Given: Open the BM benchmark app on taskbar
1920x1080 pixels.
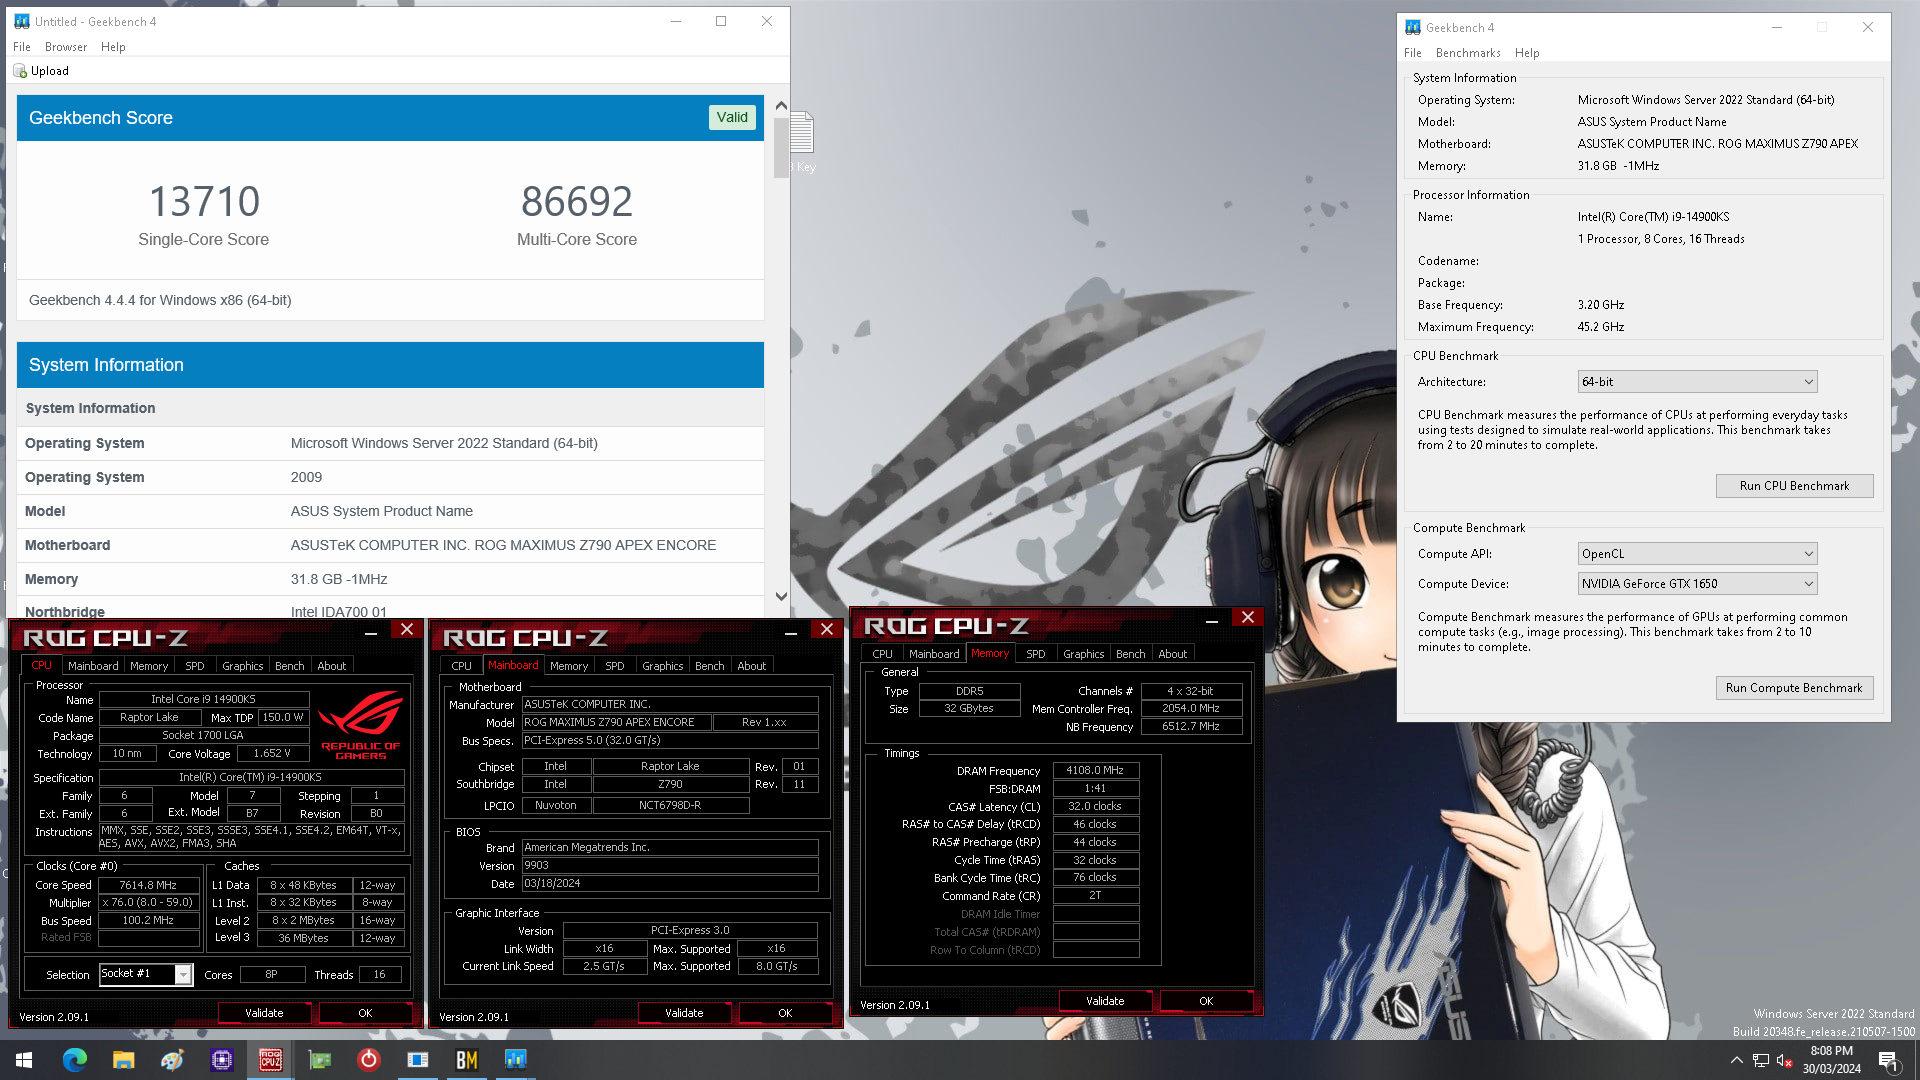Looking at the screenshot, I should [467, 1060].
